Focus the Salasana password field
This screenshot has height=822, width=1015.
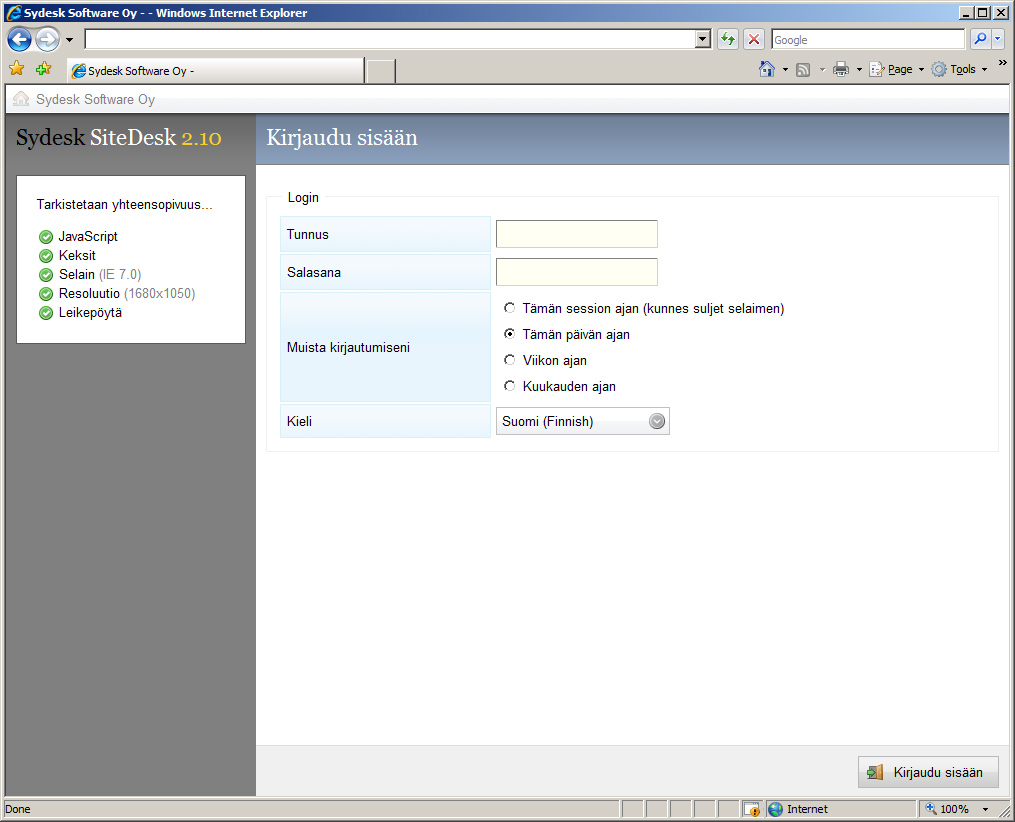coord(577,272)
